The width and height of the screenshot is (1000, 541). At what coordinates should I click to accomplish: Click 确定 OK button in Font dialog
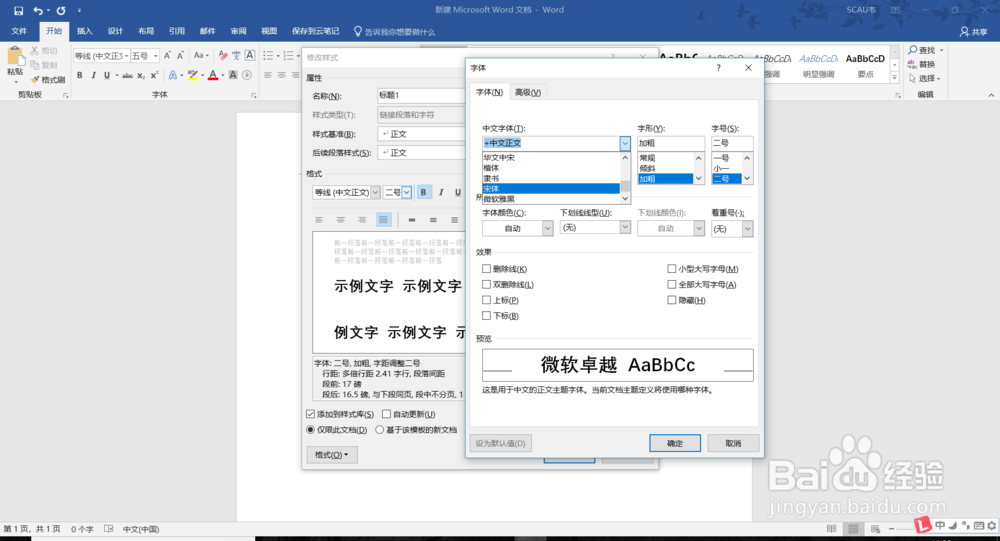(x=675, y=443)
